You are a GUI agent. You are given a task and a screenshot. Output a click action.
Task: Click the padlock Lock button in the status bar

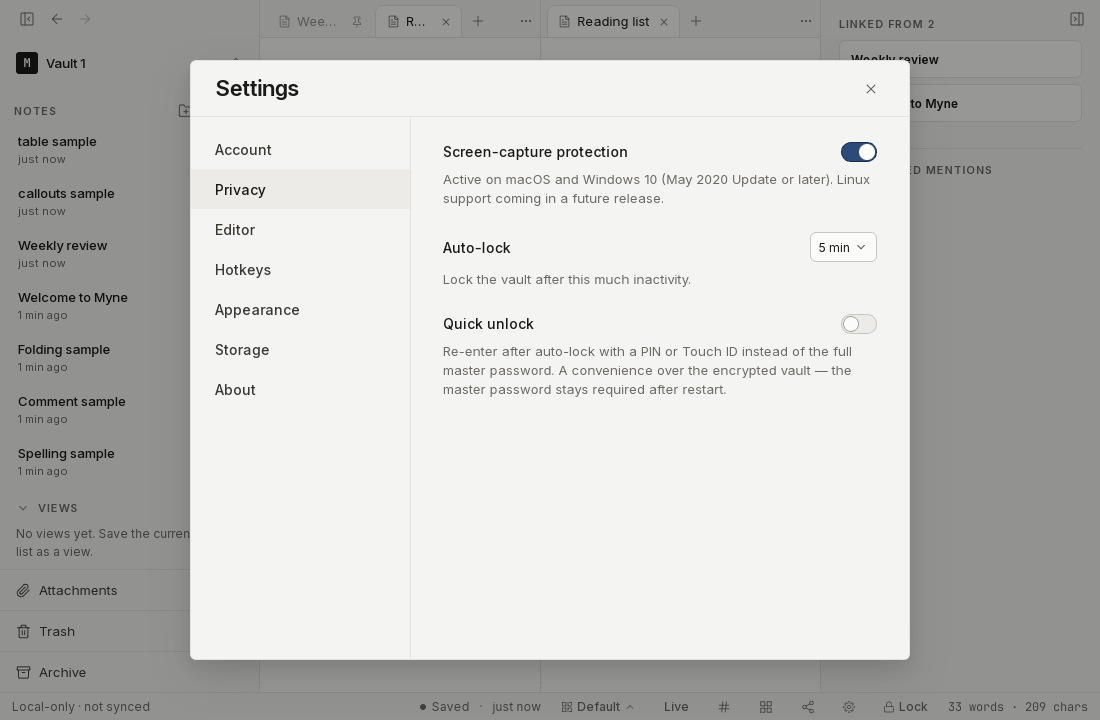[905, 707]
